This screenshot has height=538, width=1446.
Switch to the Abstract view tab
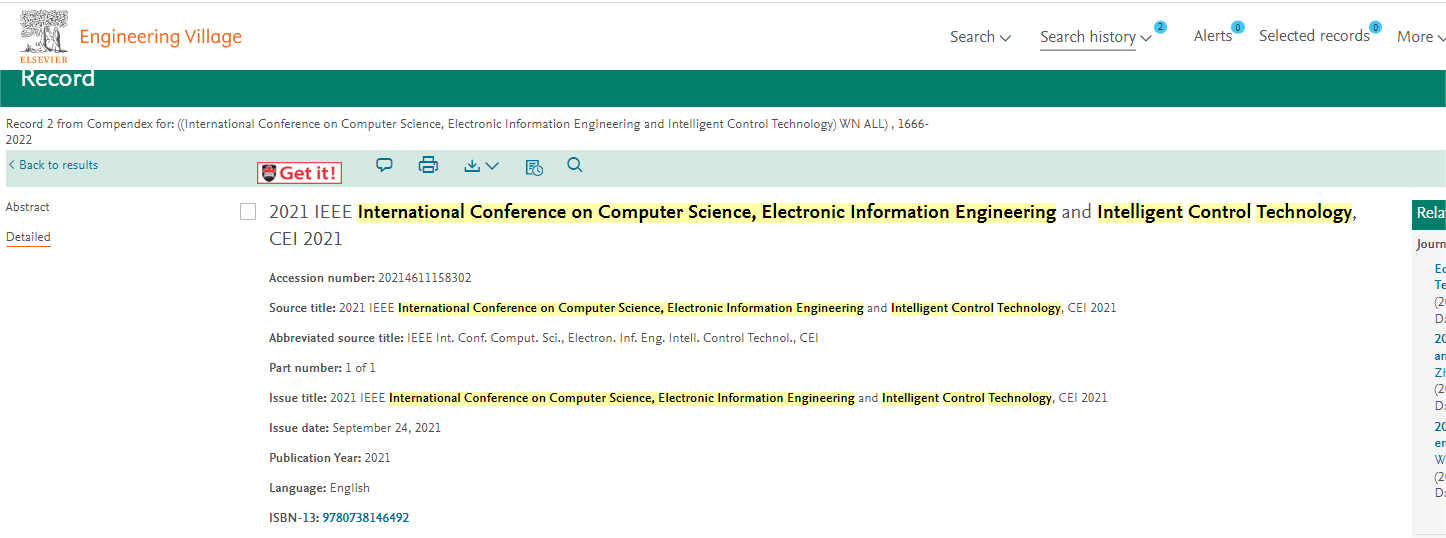pos(28,207)
